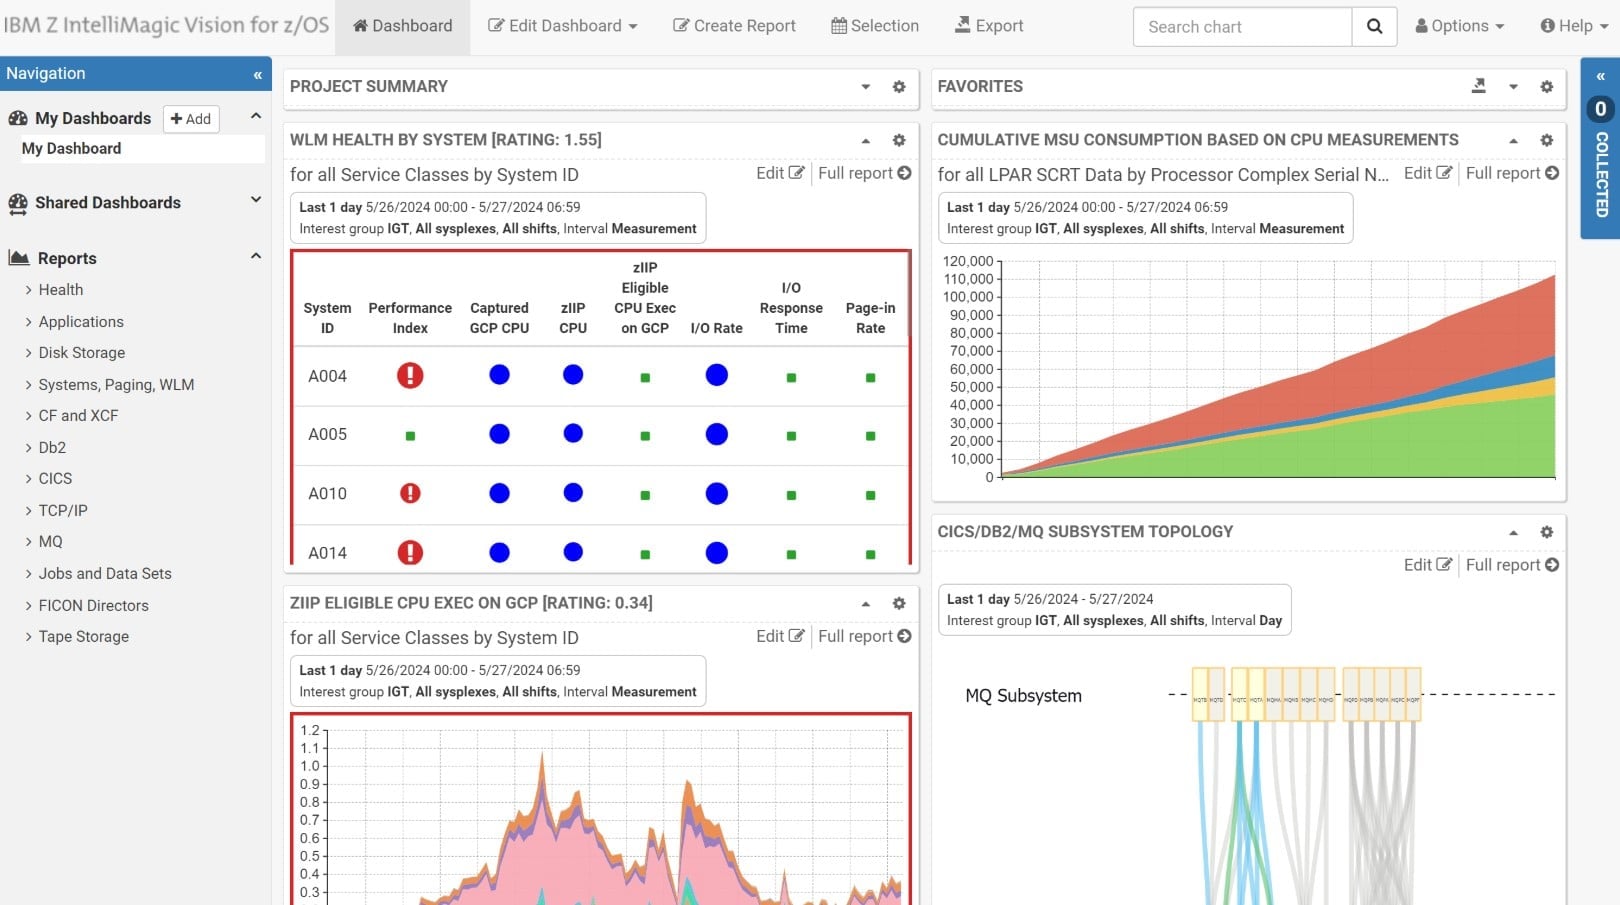Collapse the My Dashboards section chevron

256,116
